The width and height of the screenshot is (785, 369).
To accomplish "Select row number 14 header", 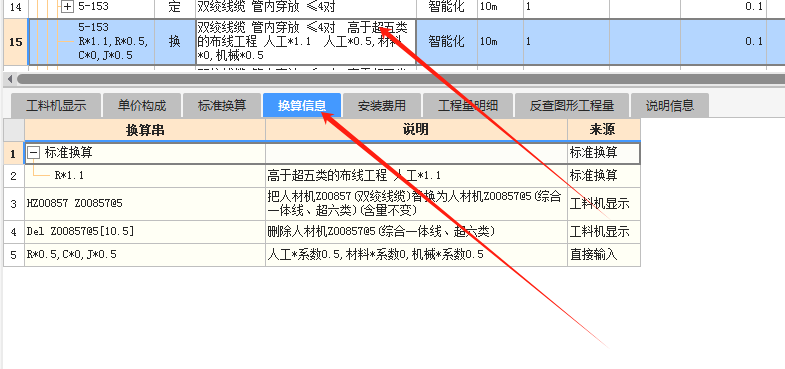I will coord(16,7).
